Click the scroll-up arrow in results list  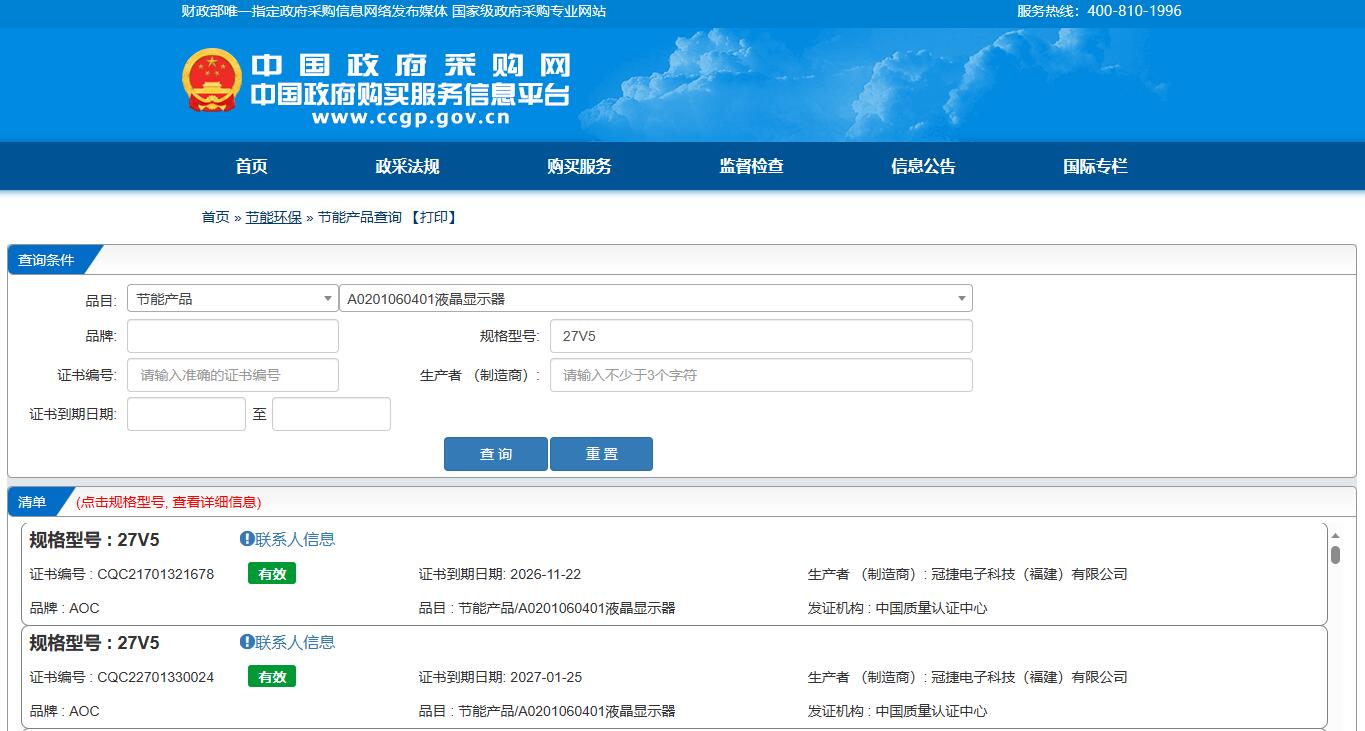click(x=1335, y=535)
